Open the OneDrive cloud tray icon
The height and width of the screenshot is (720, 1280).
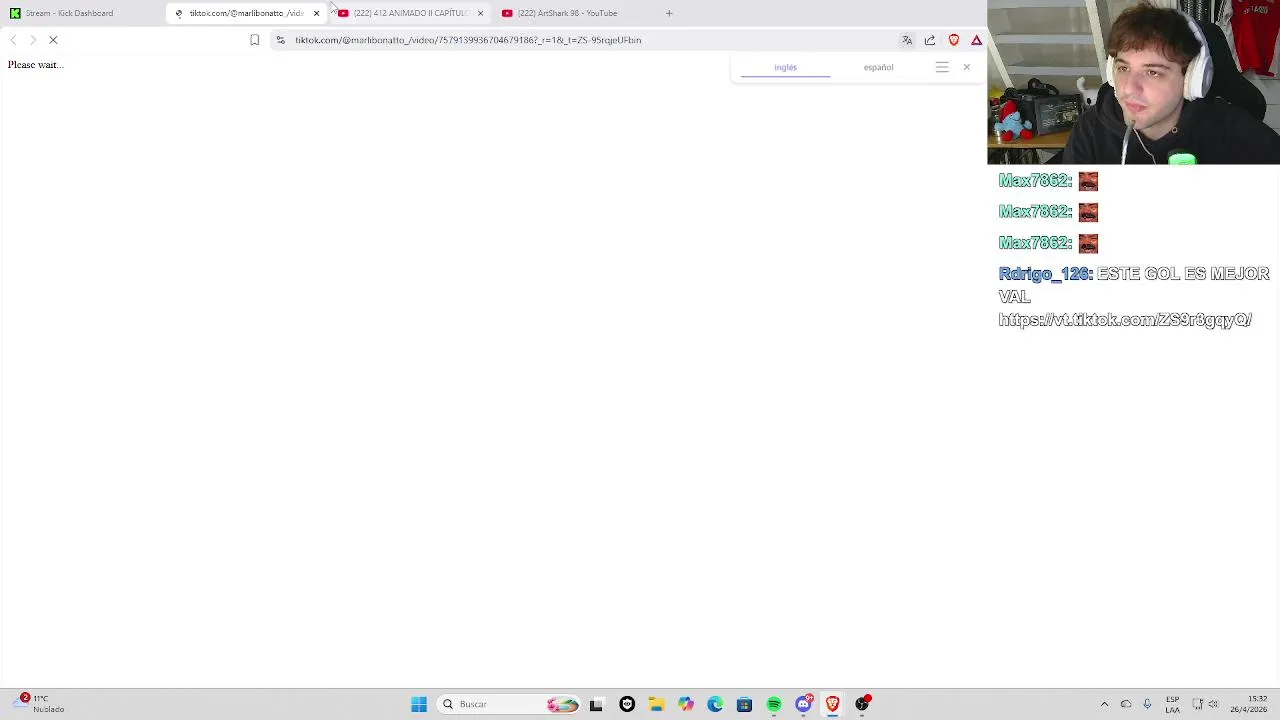click(1126, 704)
